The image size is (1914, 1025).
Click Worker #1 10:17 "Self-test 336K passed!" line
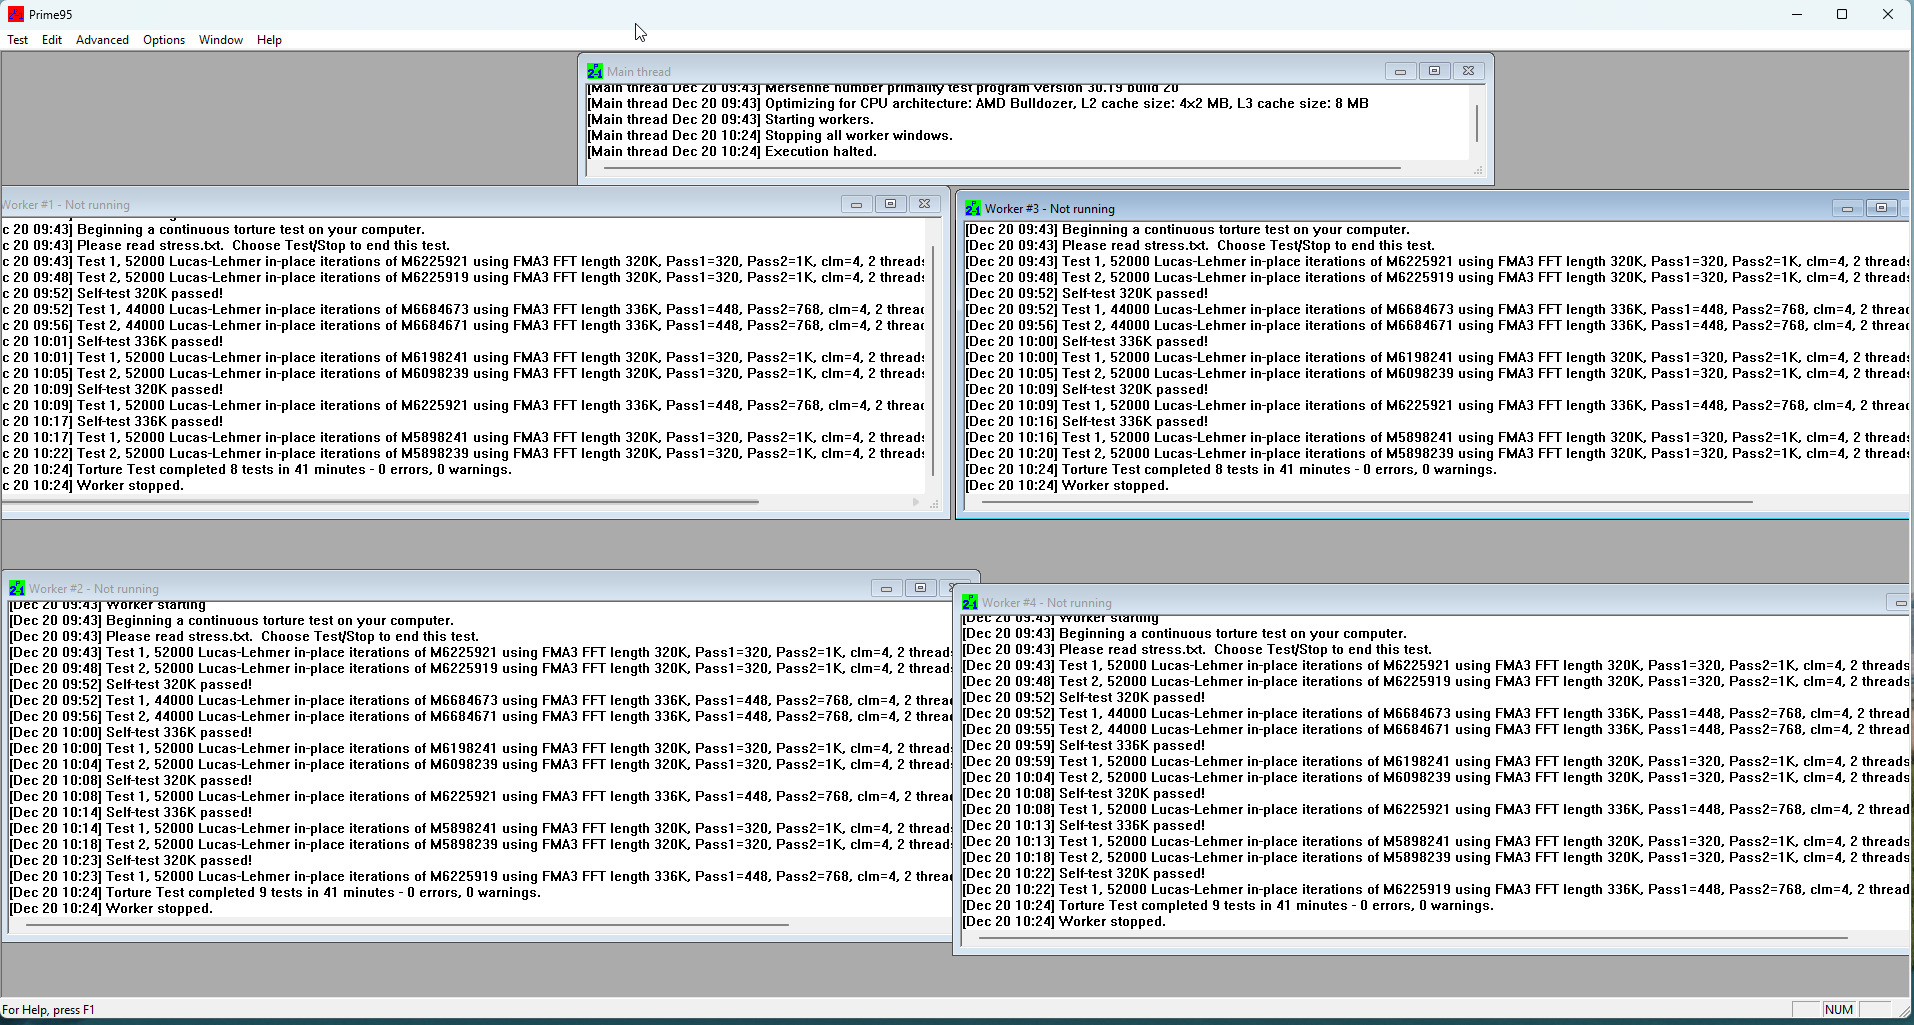(113, 422)
